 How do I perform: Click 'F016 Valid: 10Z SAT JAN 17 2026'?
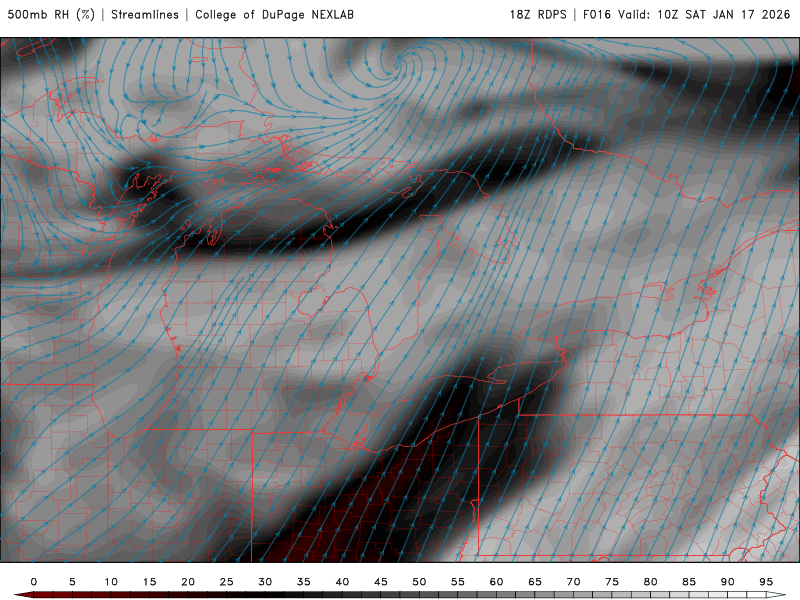687,15
